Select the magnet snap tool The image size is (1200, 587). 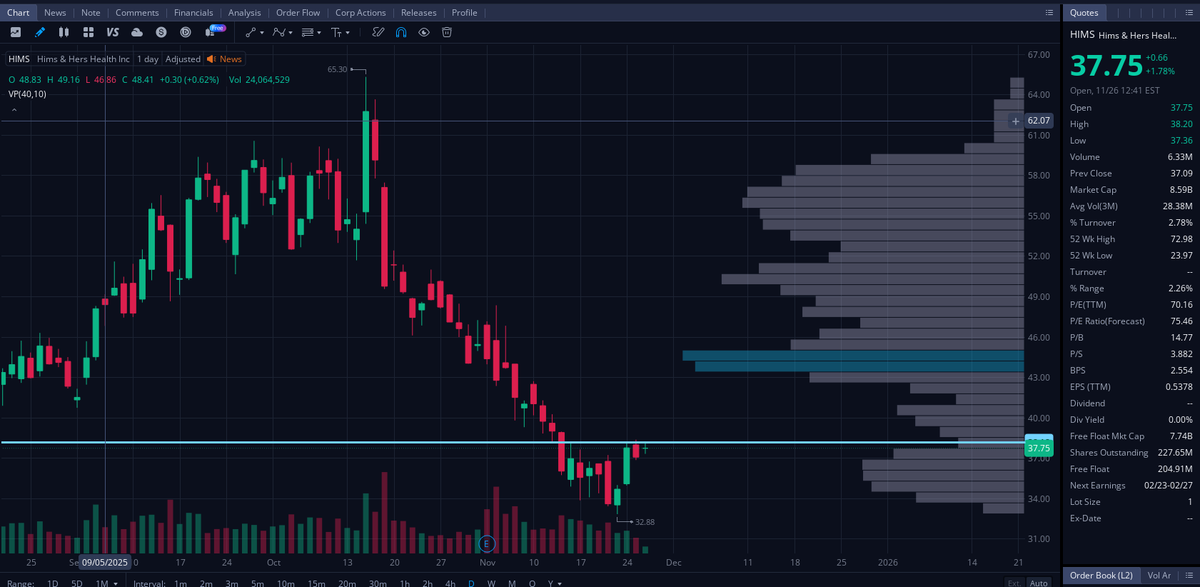click(402, 32)
